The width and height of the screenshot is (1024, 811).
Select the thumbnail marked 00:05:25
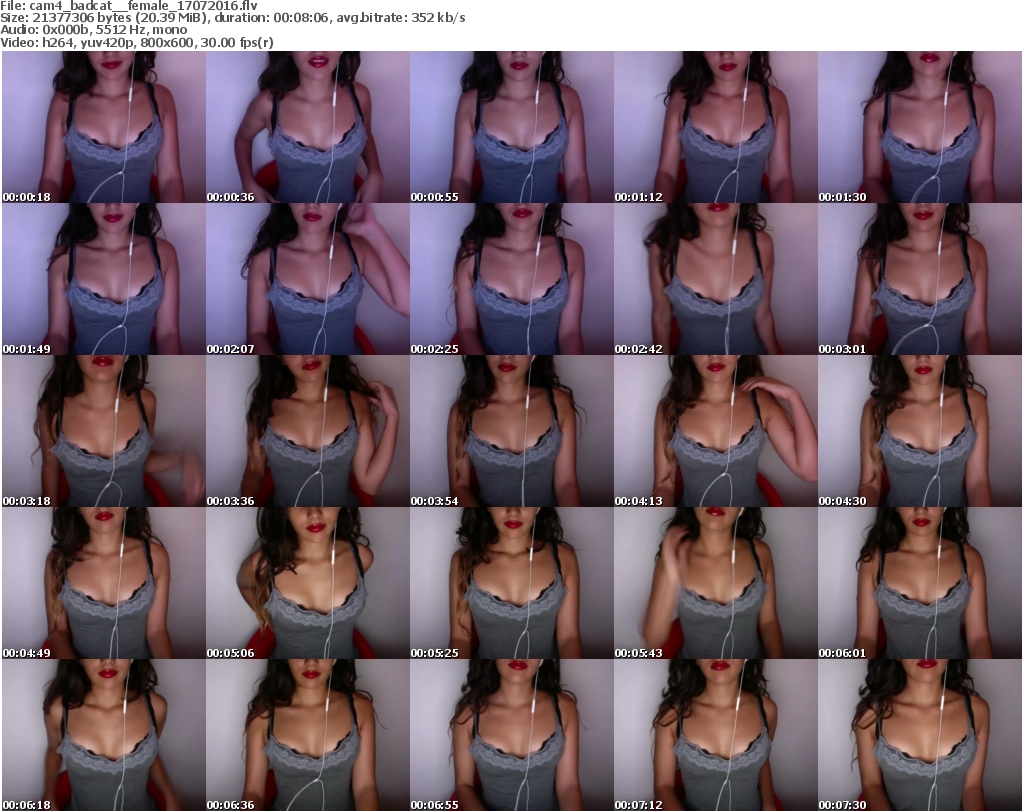click(x=511, y=583)
